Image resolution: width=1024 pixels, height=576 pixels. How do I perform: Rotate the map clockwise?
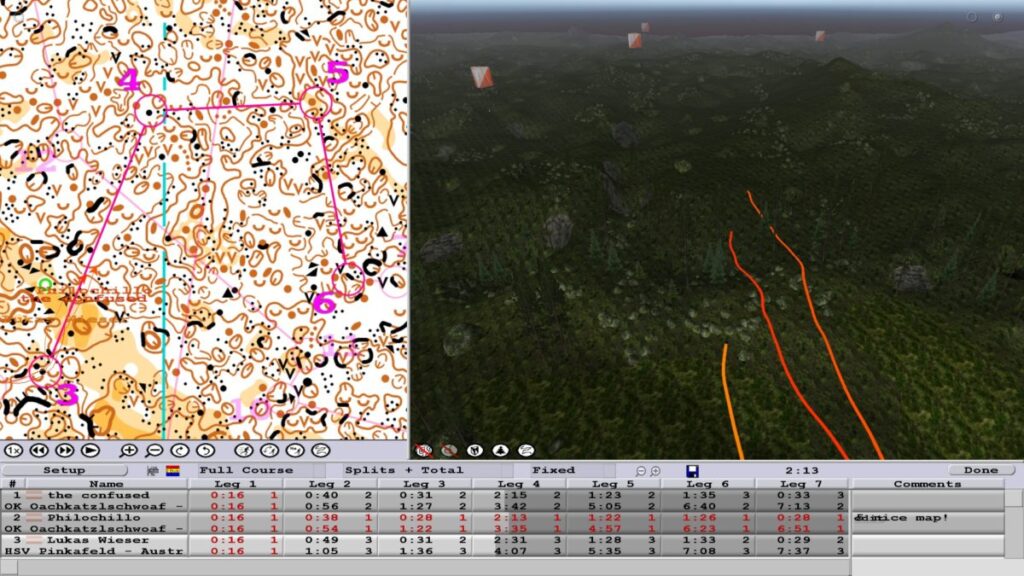click(x=180, y=451)
